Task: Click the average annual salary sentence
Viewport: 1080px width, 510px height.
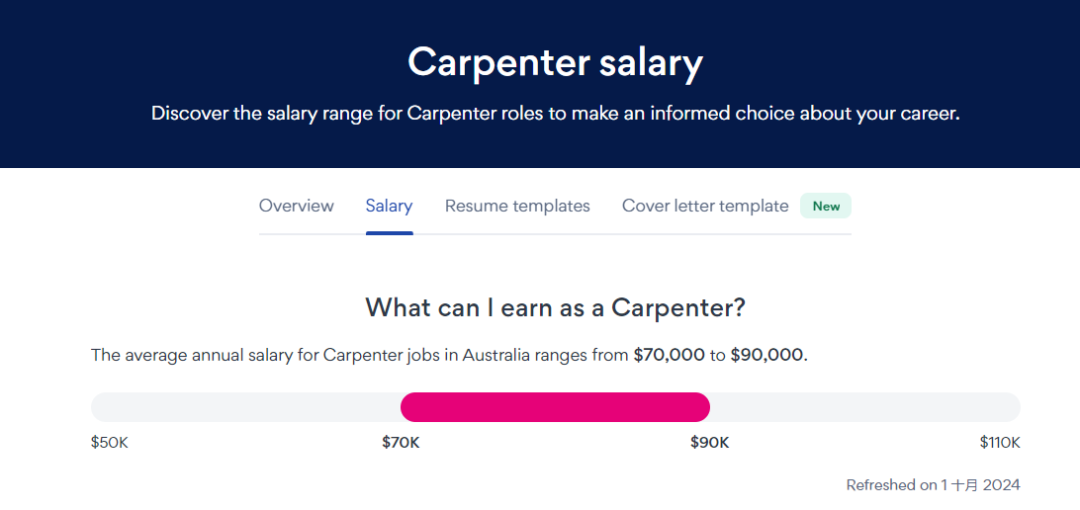Action: click(x=448, y=356)
